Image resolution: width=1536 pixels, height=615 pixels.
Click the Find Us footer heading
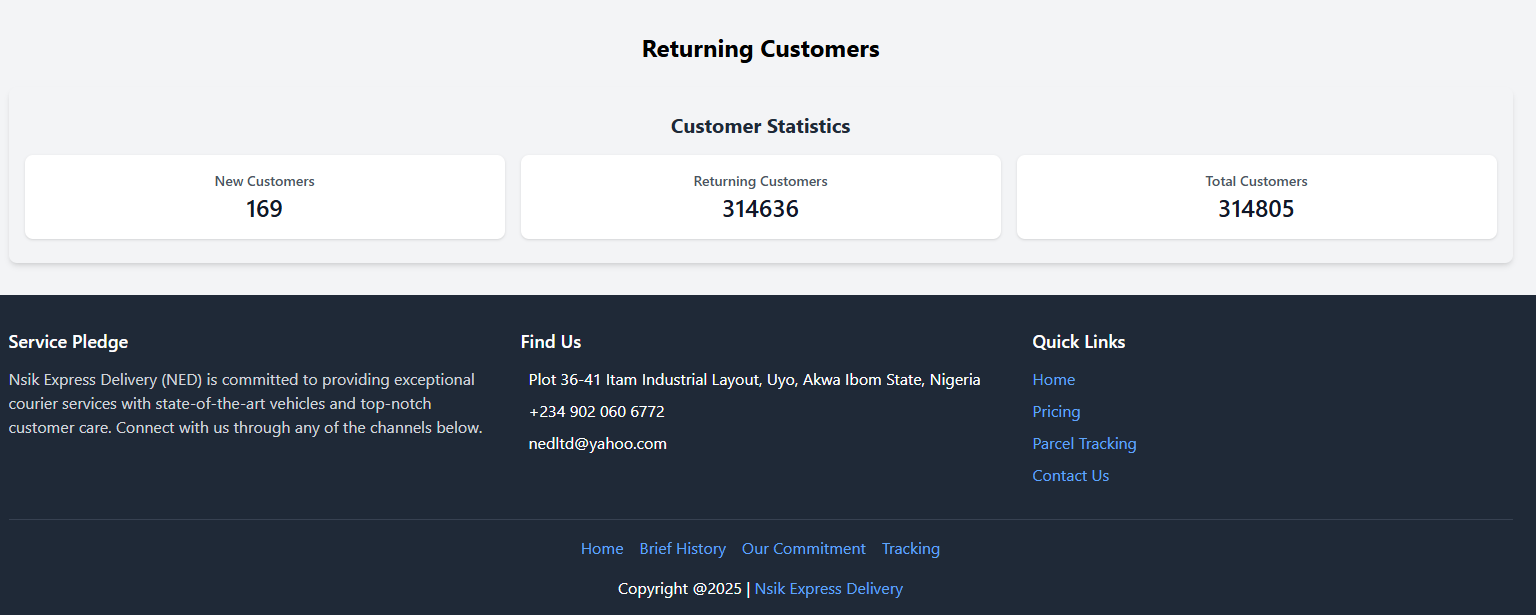pos(550,342)
